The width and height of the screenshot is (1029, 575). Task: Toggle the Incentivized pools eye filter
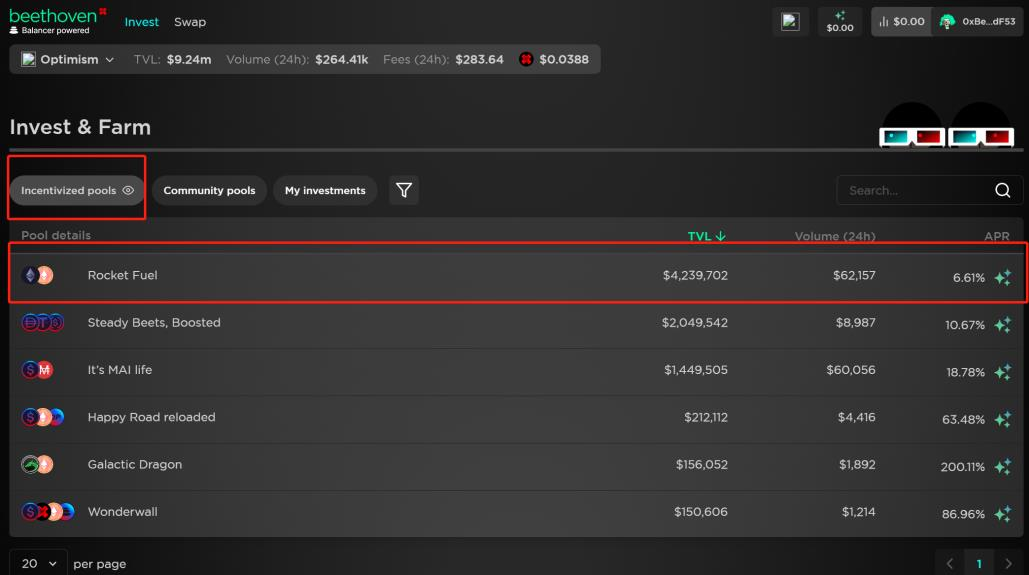pos(128,190)
